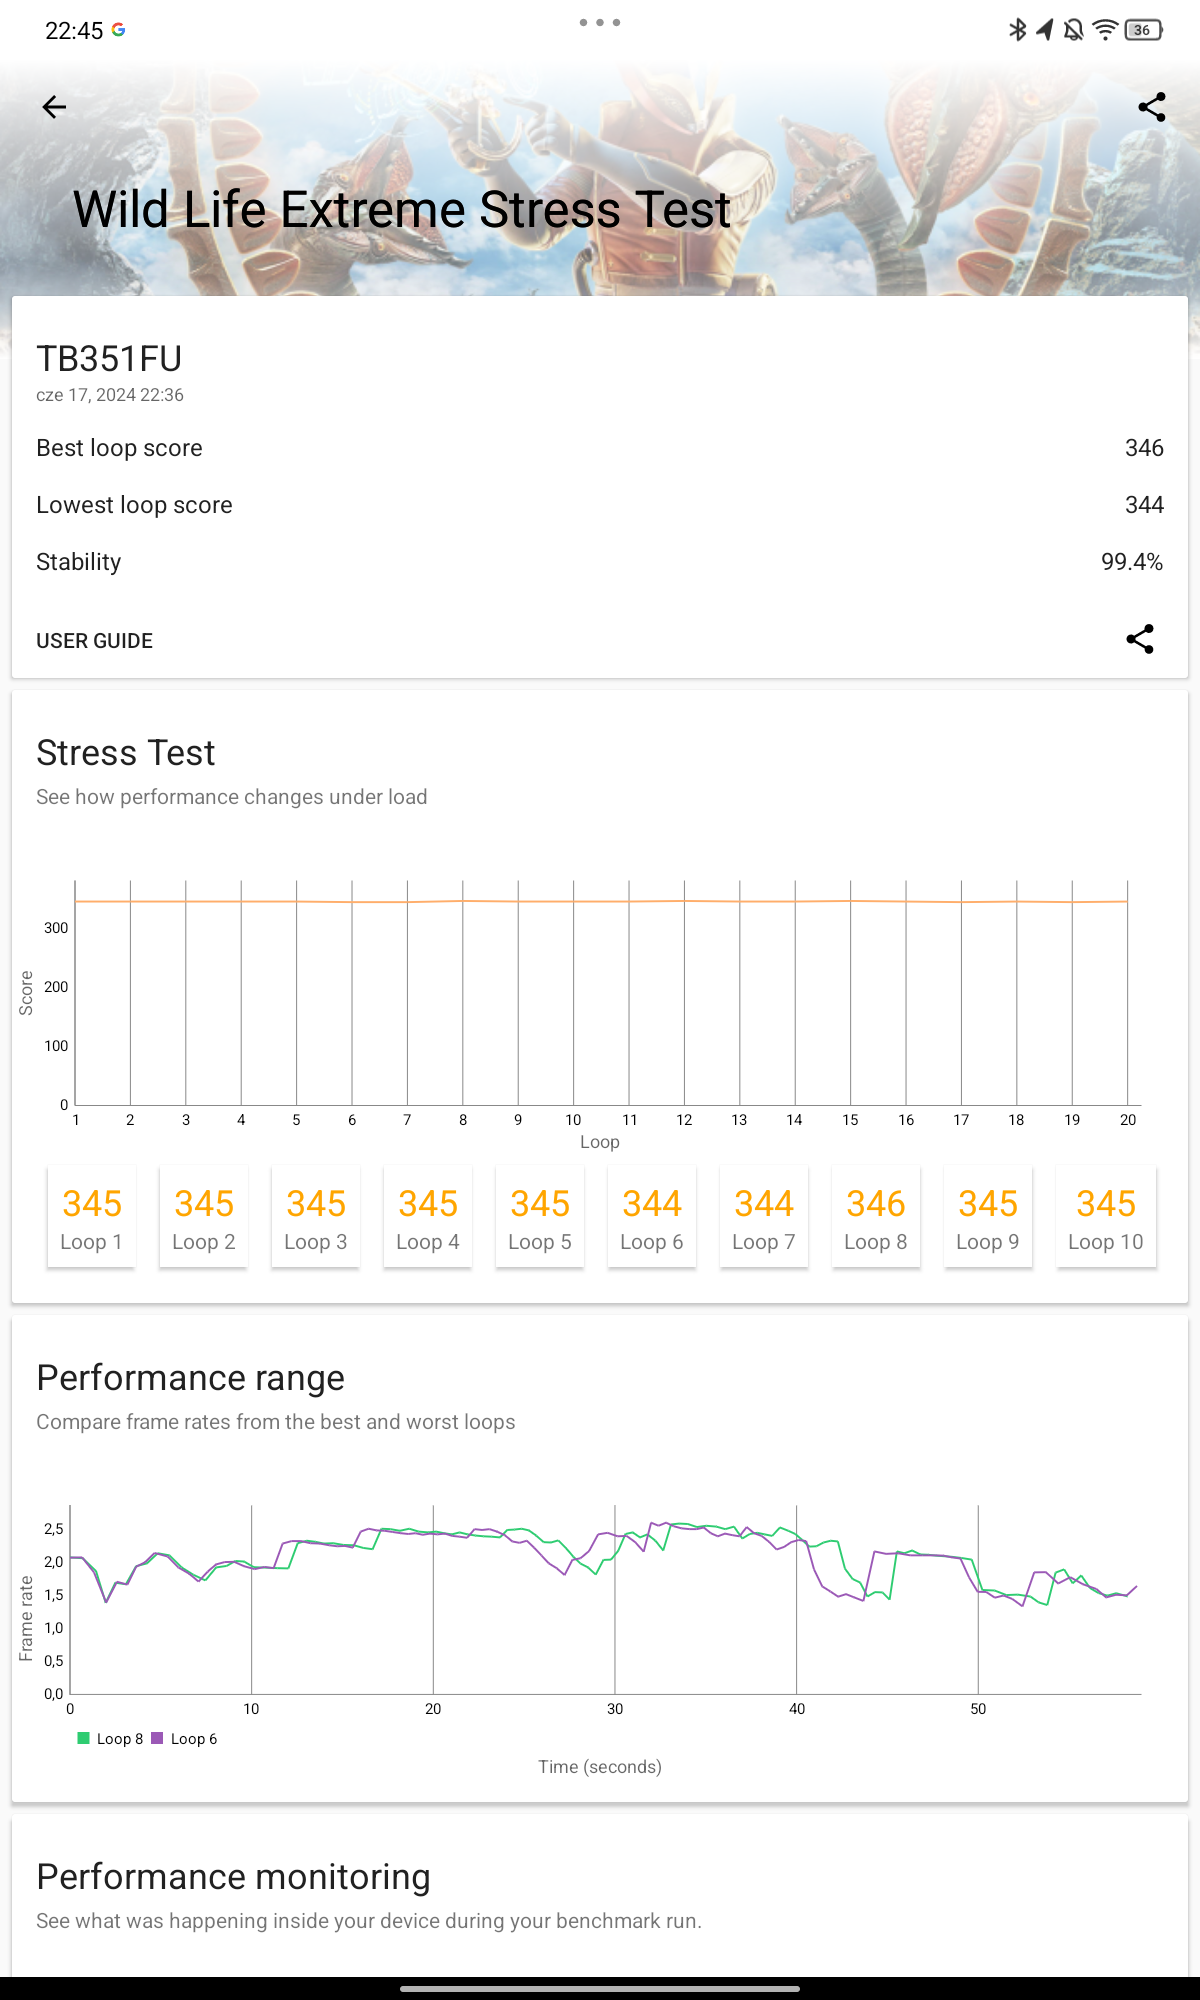
Task: Tap the battery indicator showing 36
Action: [x=1143, y=30]
